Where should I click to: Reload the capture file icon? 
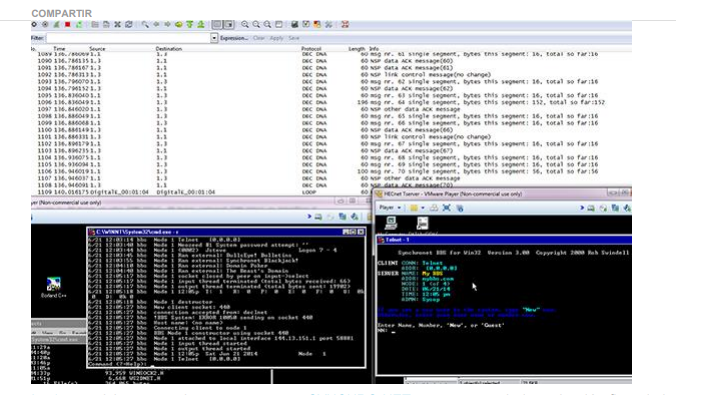pyautogui.click(x=129, y=25)
